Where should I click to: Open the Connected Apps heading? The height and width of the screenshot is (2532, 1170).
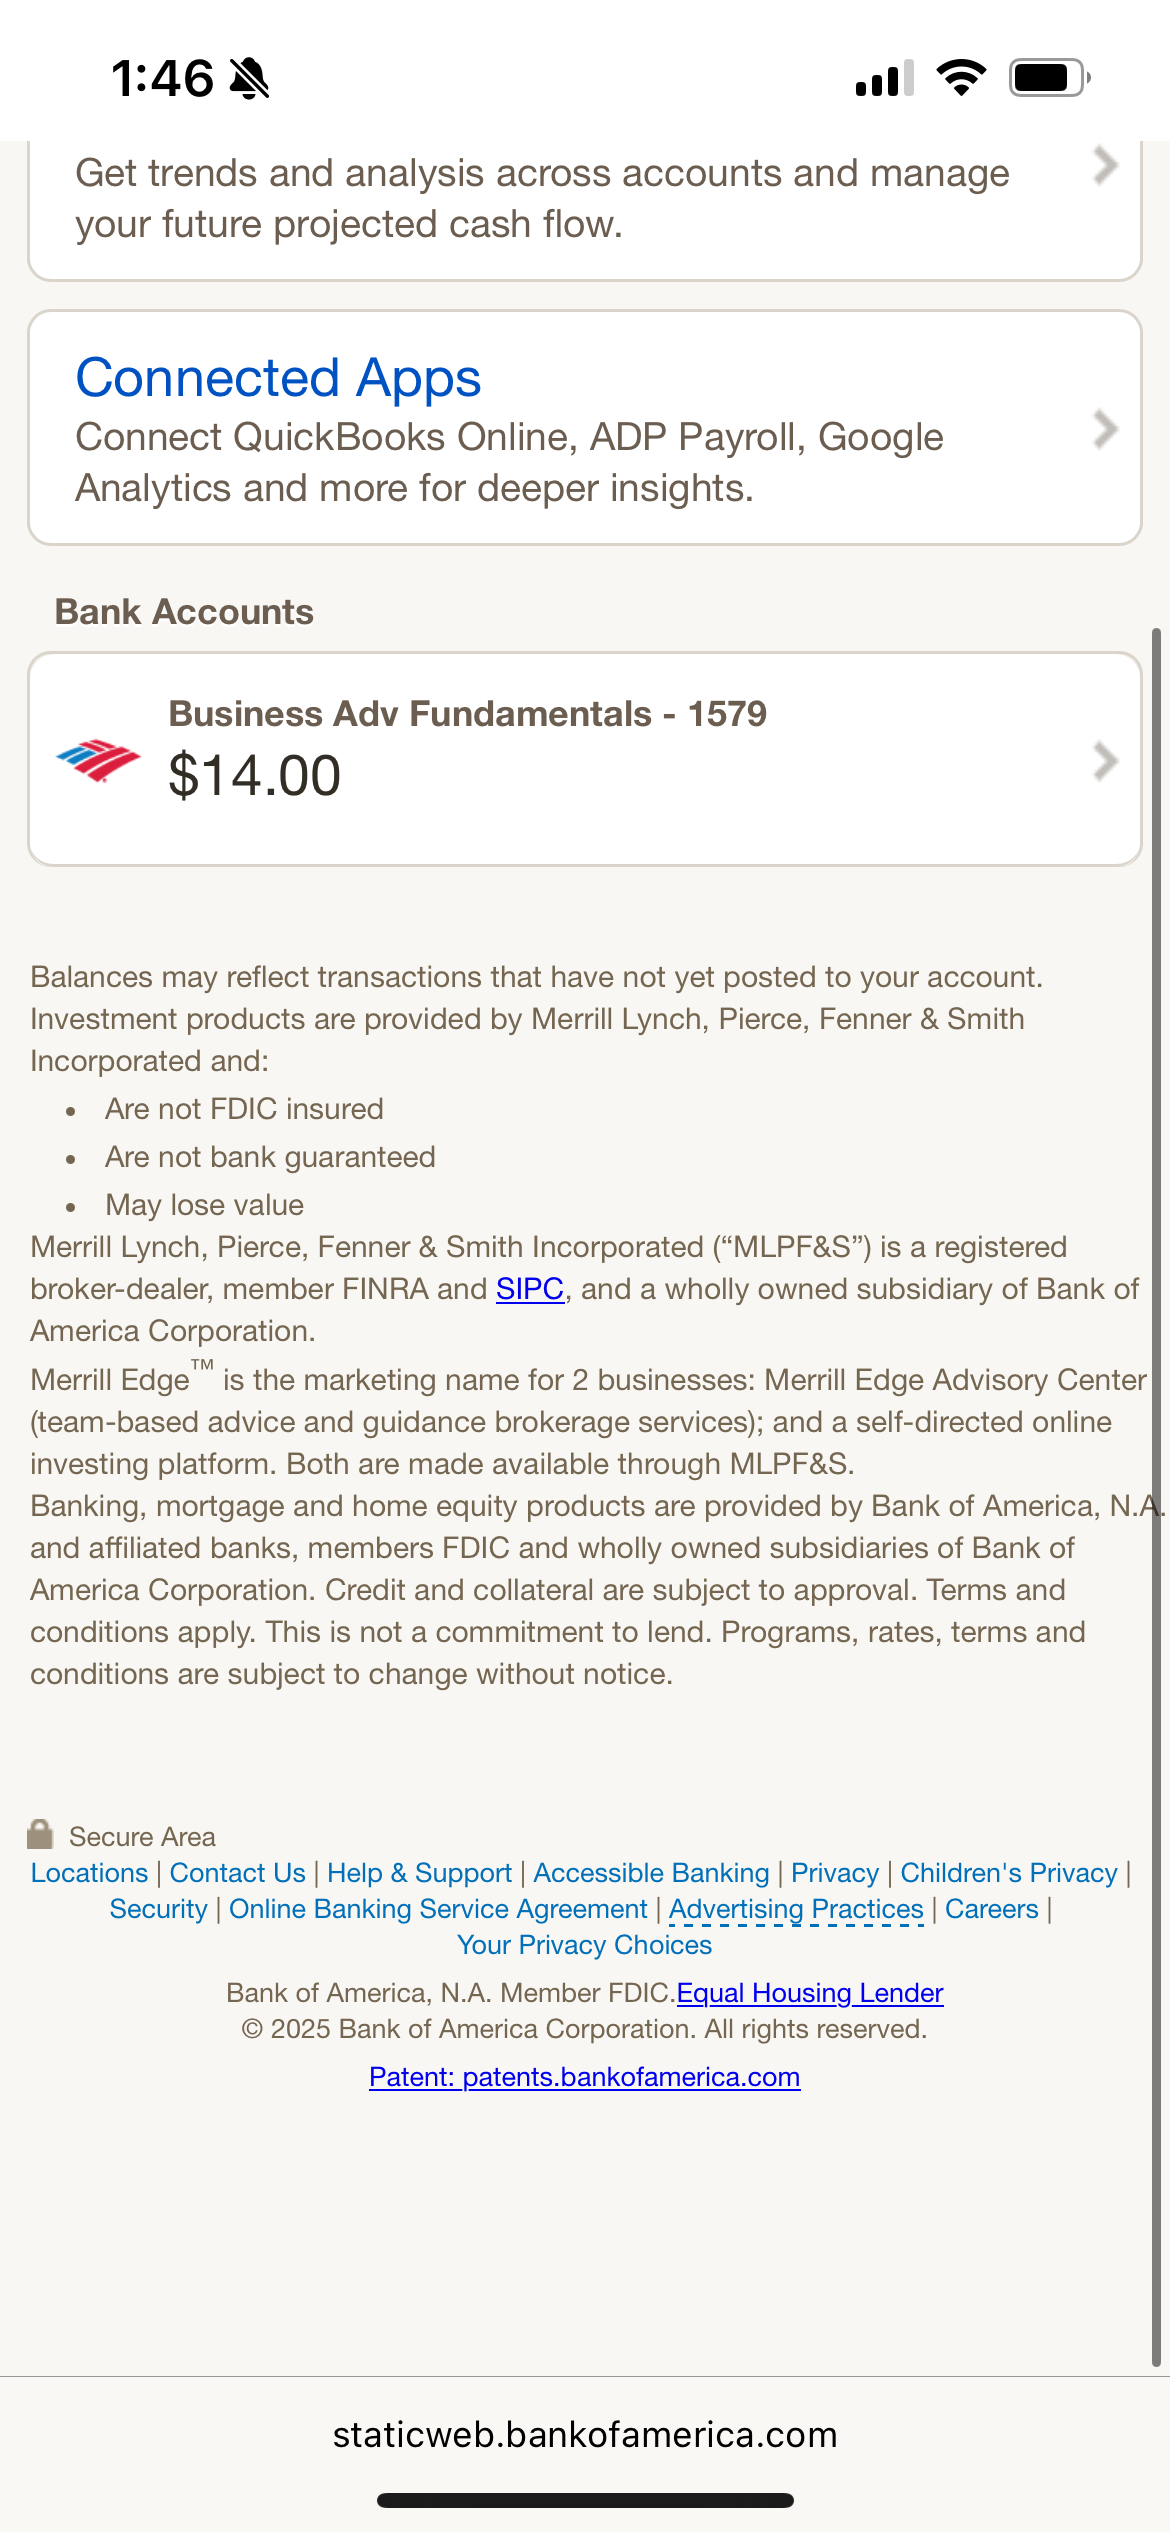tap(278, 378)
